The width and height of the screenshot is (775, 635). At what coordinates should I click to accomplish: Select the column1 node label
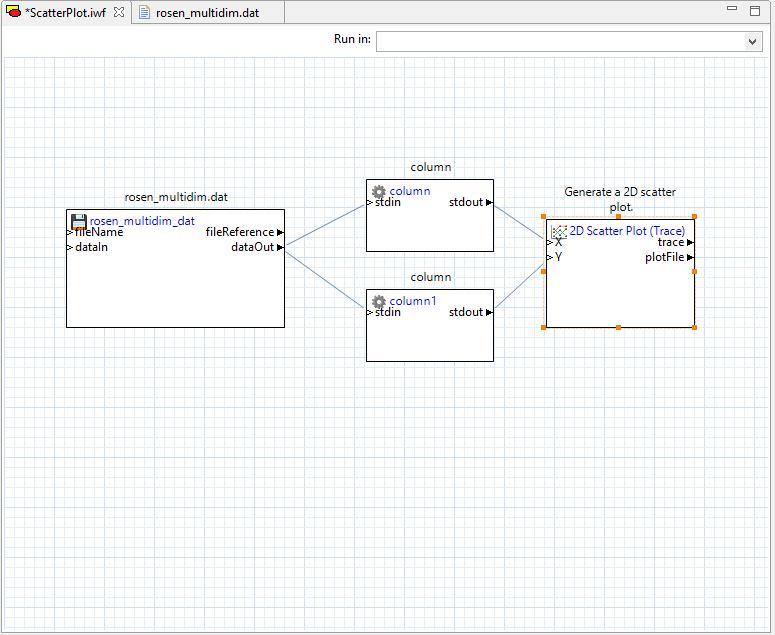pos(413,301)
